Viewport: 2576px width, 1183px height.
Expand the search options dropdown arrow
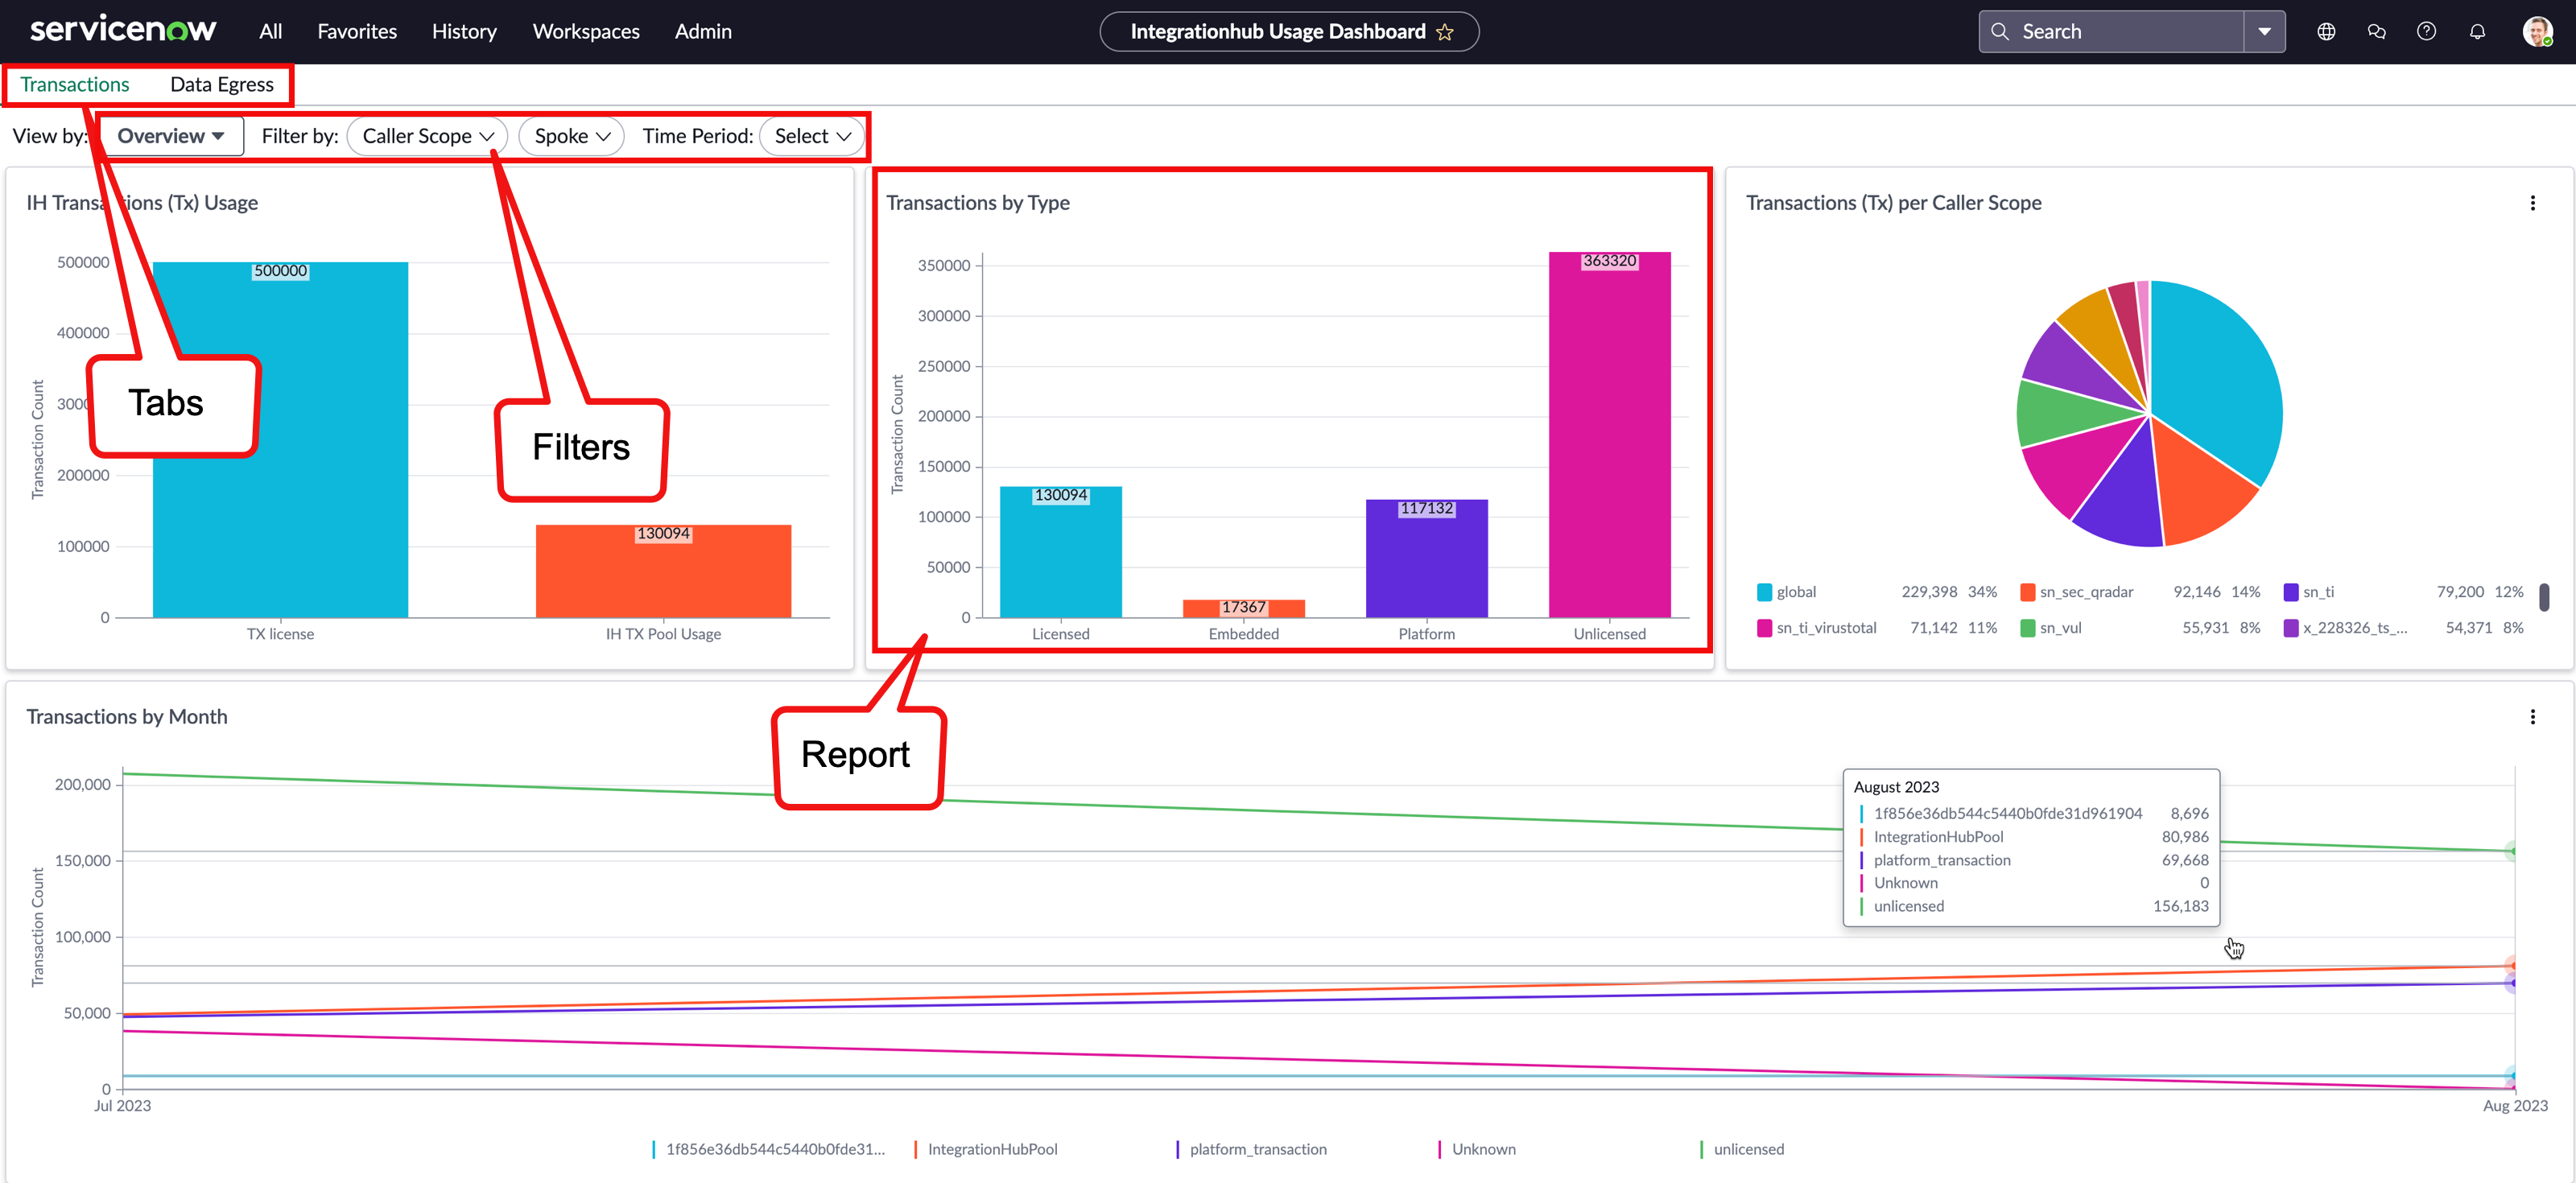tap(2265, 32)
